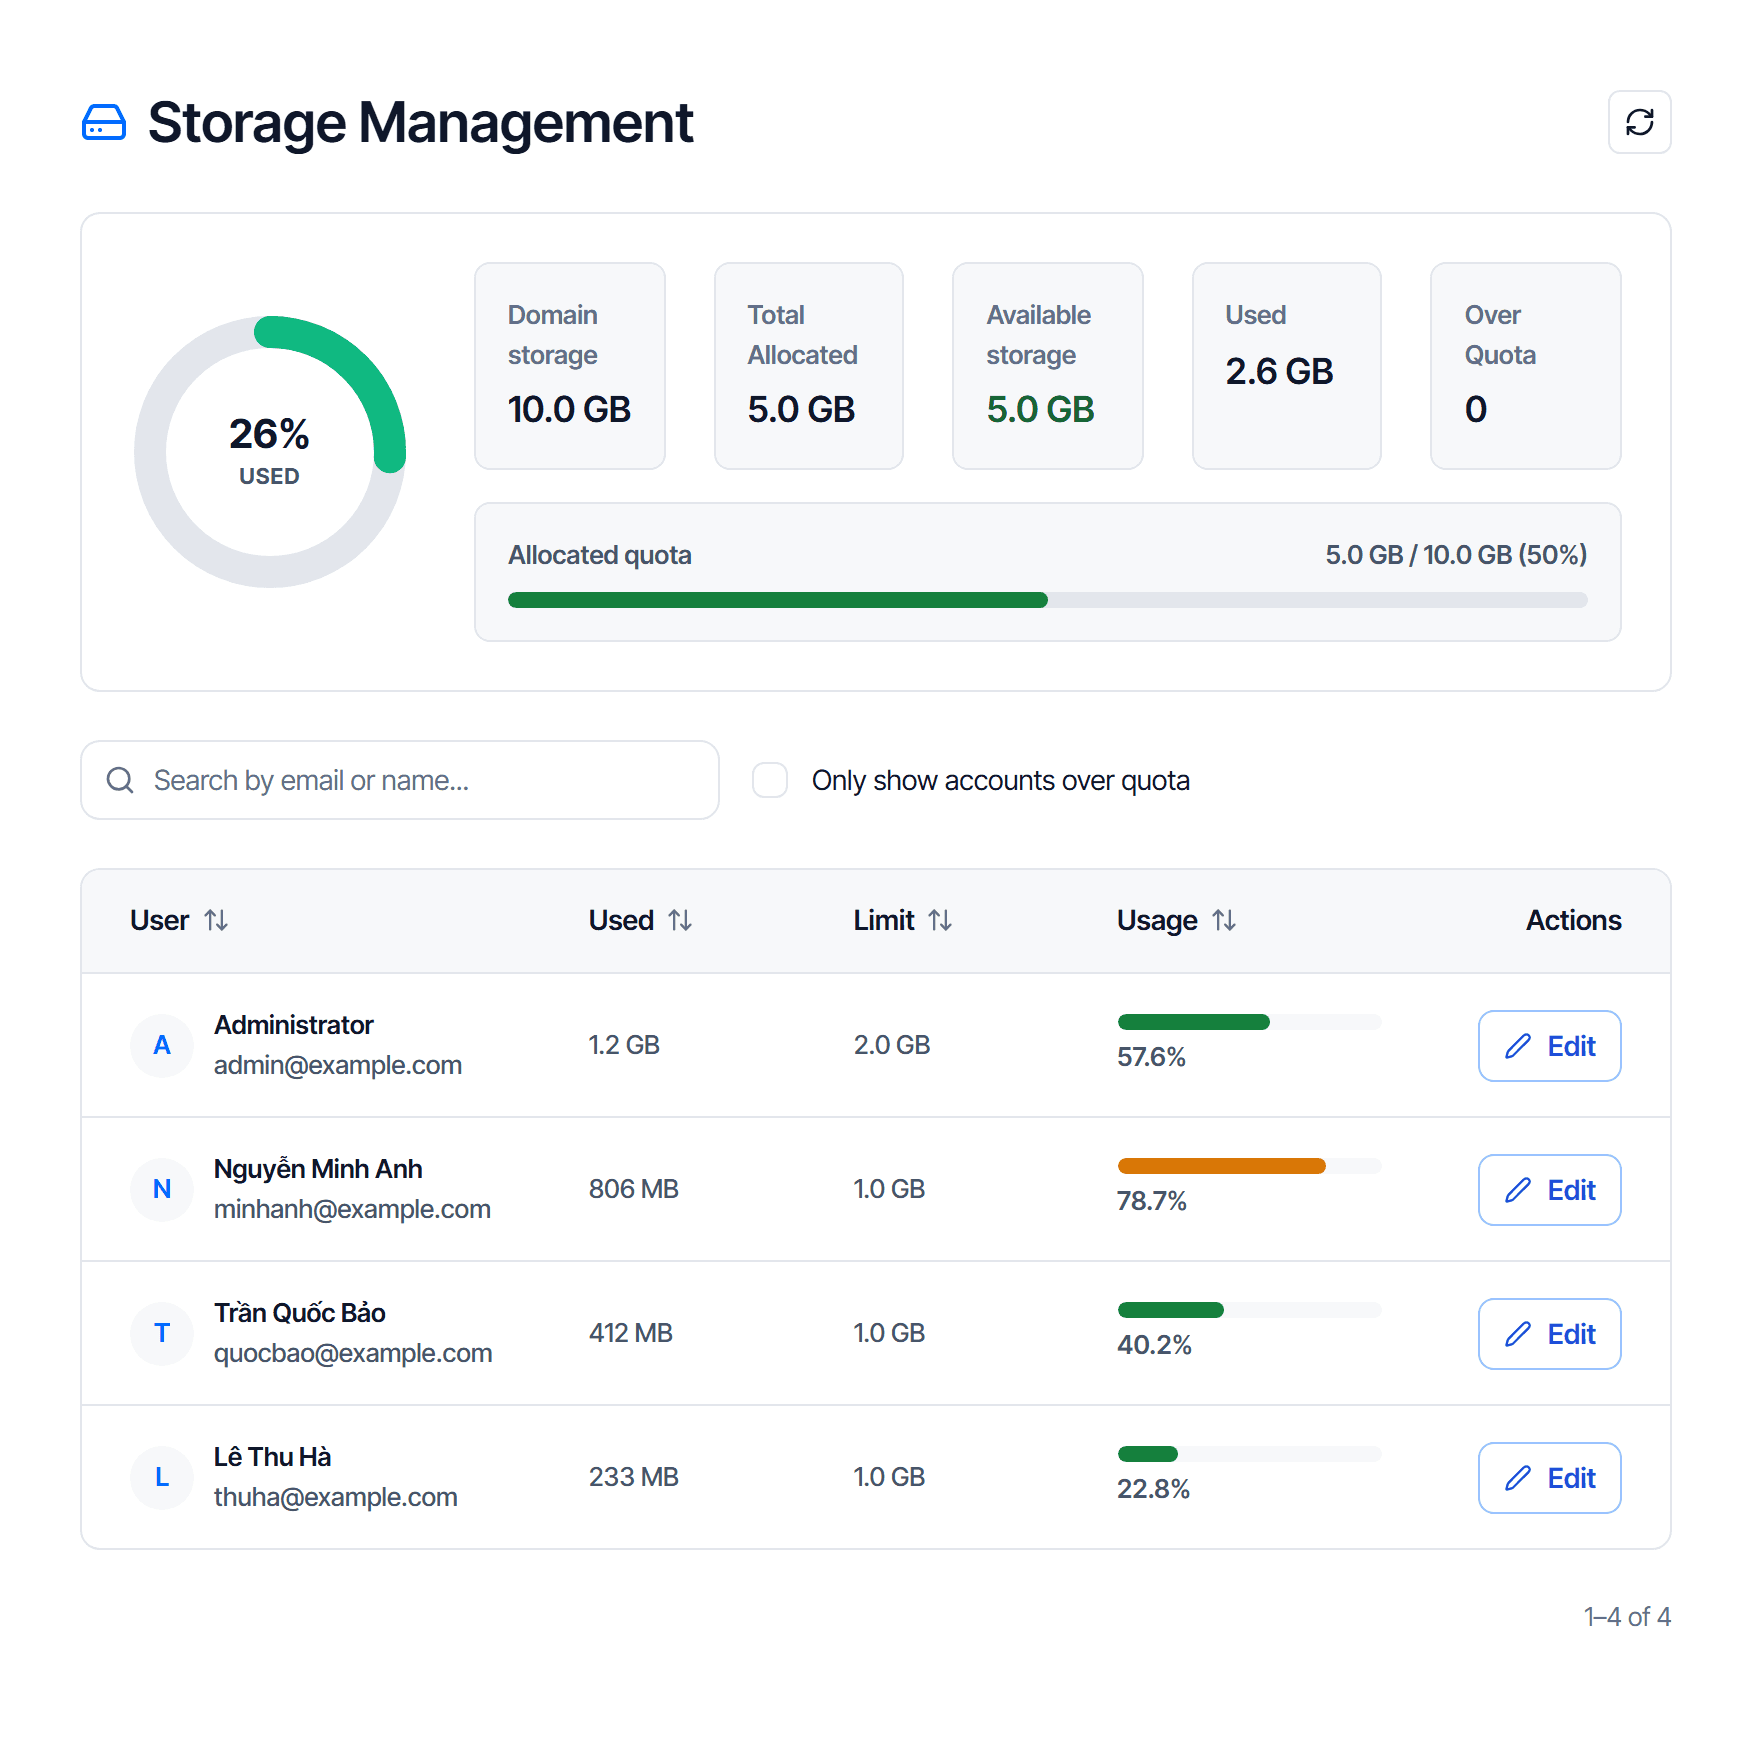Click the Administrator avatar letter A
This screenshot has height=1752, width=1752.
click(162, 1045)
